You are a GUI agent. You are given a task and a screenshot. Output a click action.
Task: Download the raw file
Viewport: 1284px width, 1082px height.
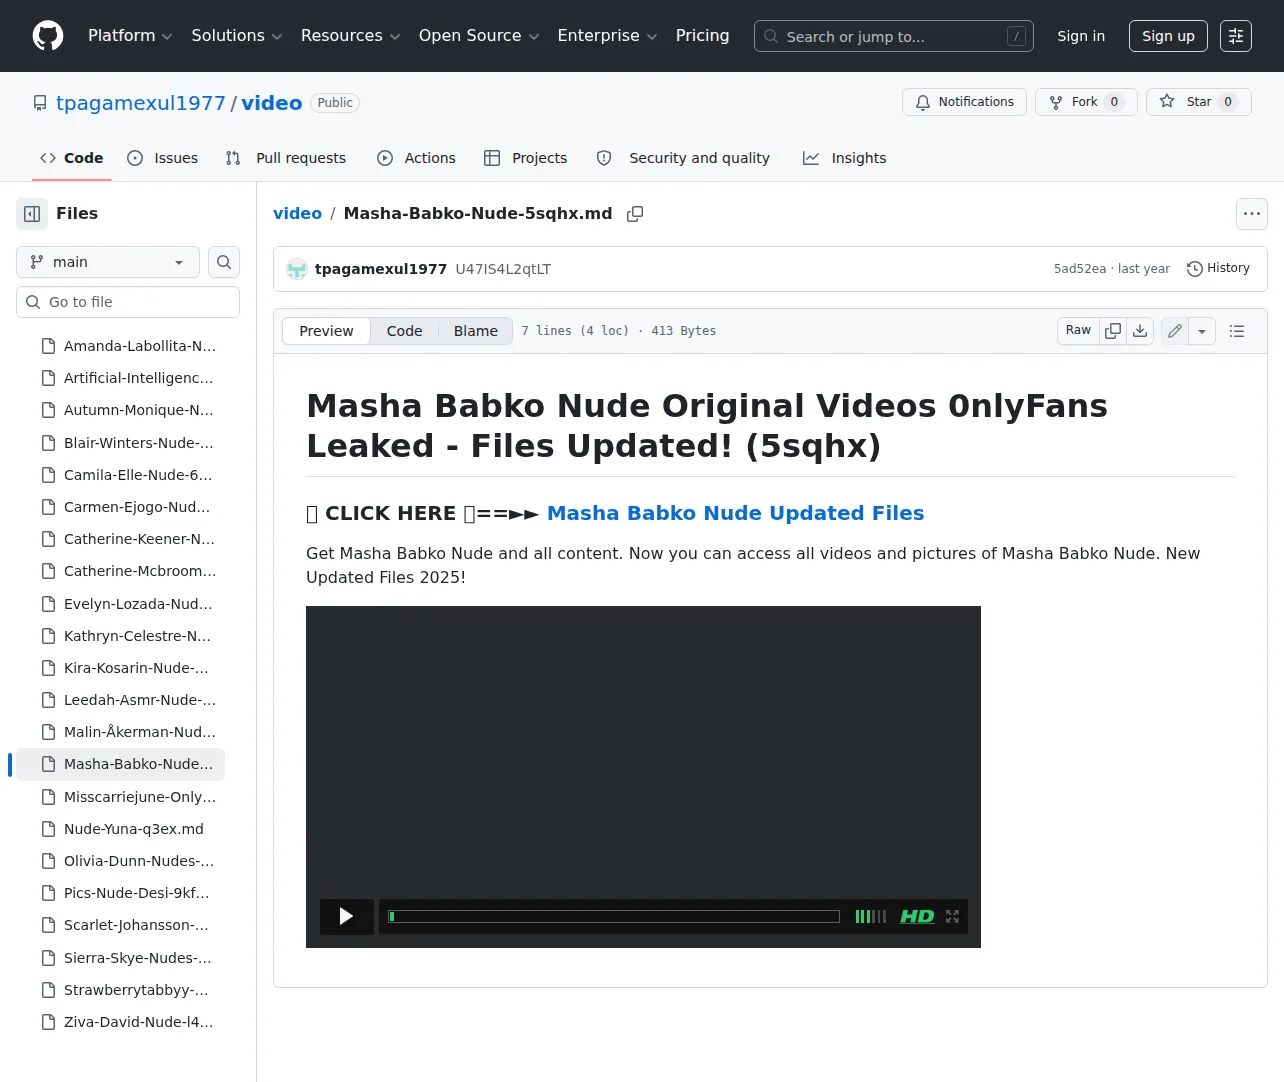[x=1140, y=331]
